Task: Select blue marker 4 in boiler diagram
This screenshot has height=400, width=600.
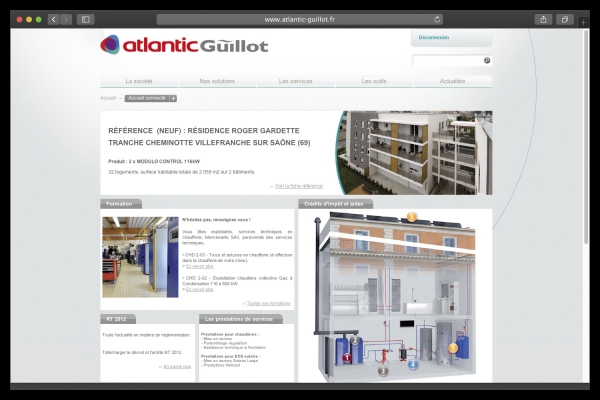Action: pos(414,365)
